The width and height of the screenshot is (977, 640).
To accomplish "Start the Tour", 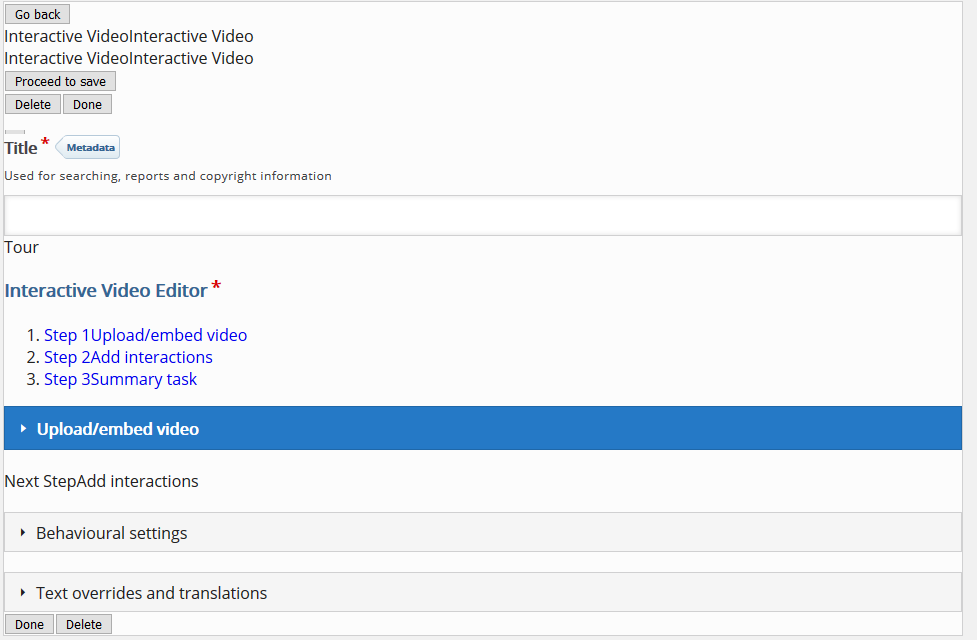I will point(21,247).
